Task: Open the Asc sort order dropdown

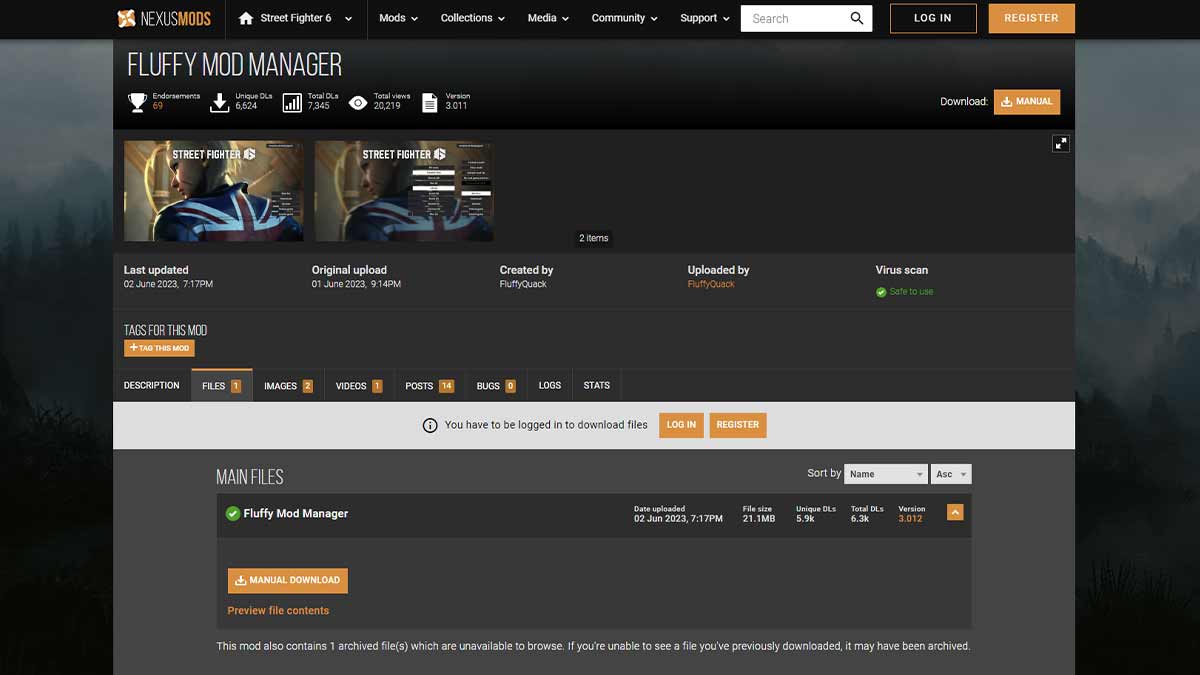Action: click(951, 474)
